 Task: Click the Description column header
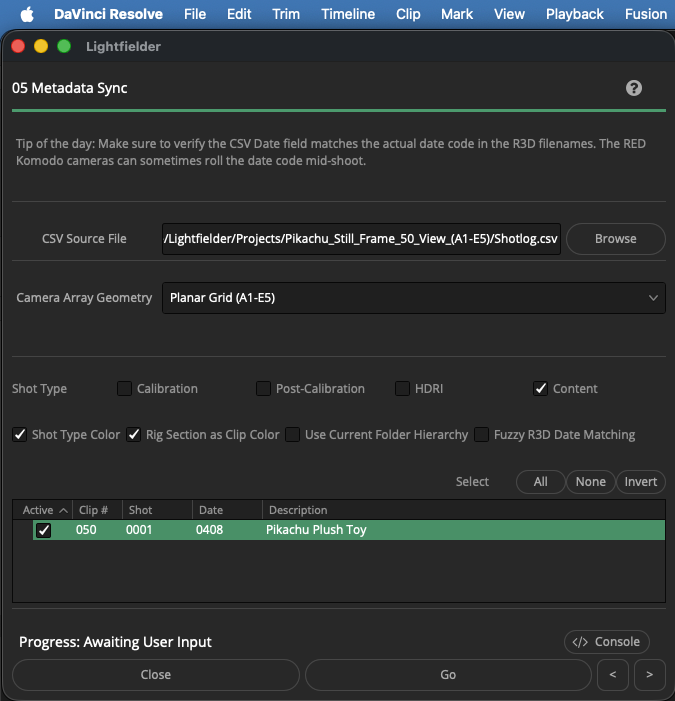(x=464, y=510)
